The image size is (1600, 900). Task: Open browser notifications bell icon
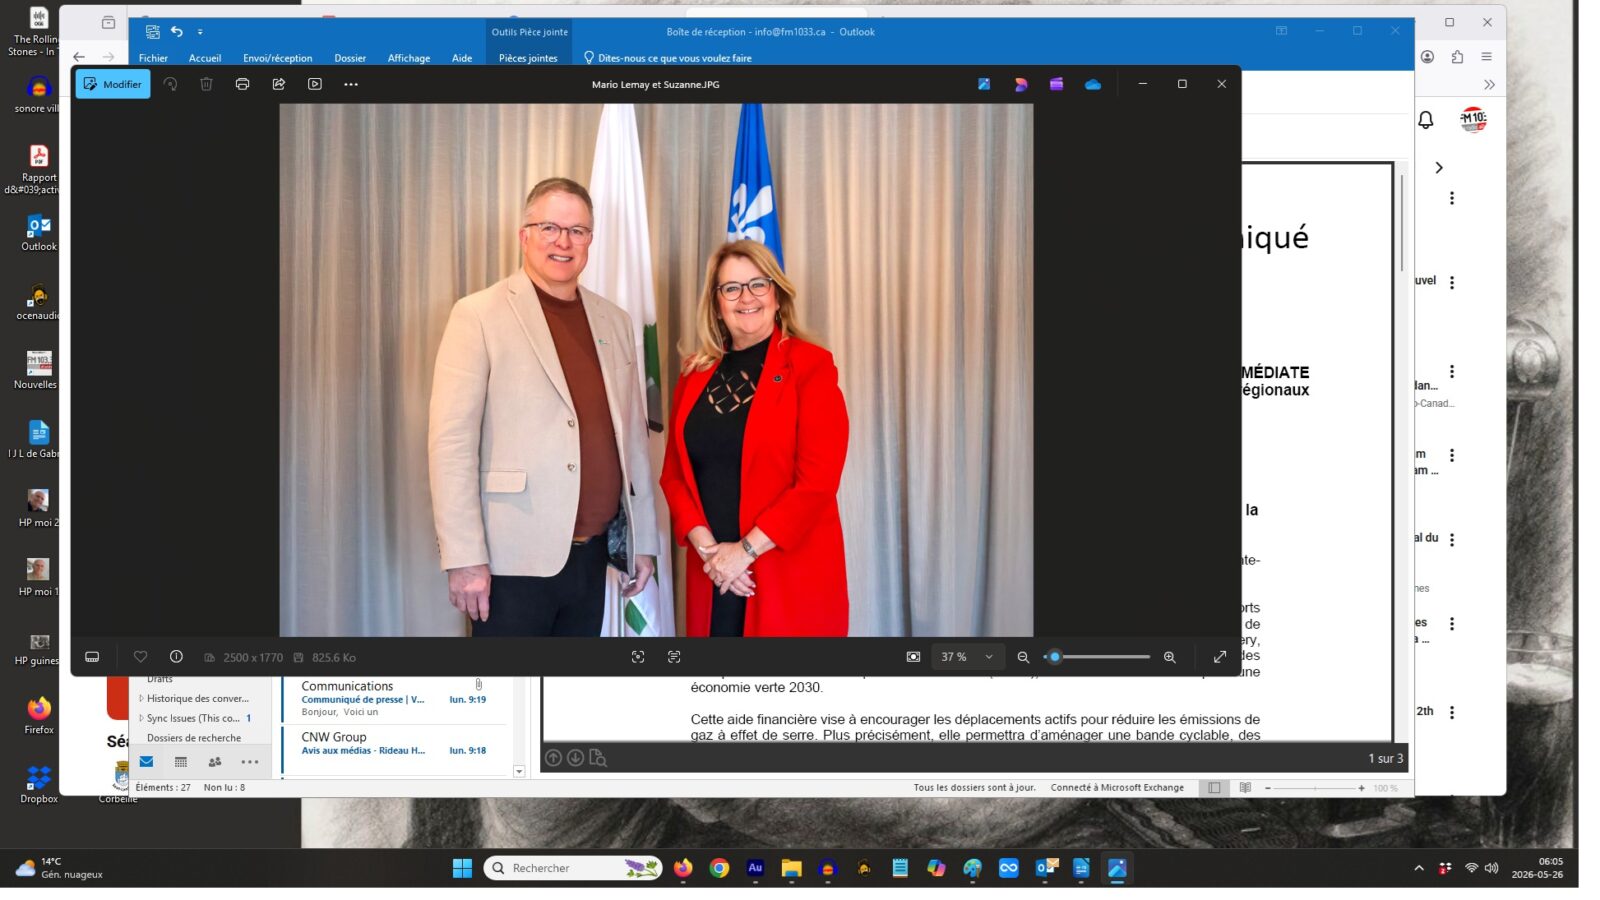coord(1426,120)
